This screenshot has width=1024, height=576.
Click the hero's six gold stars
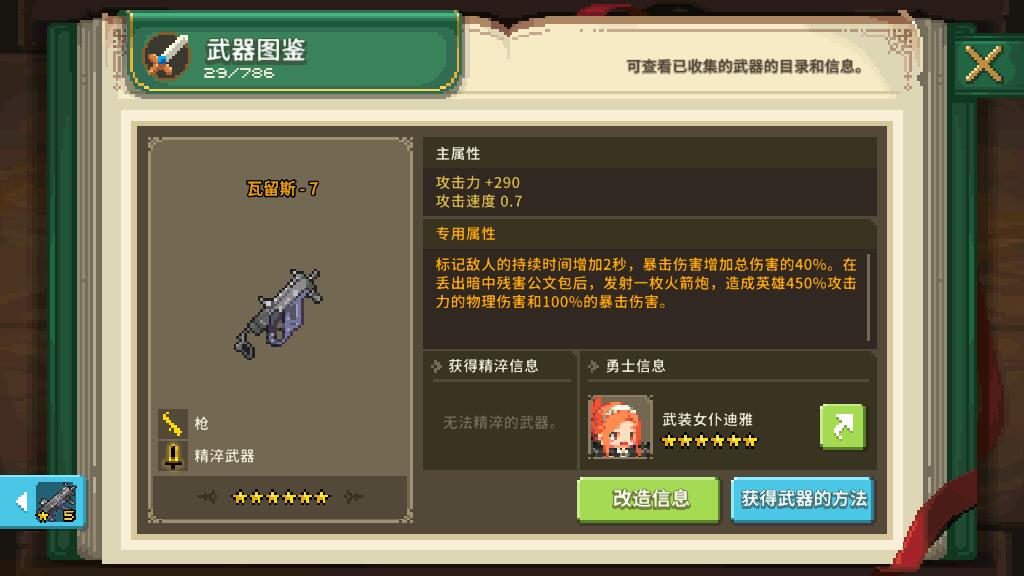tap(709, 441)
